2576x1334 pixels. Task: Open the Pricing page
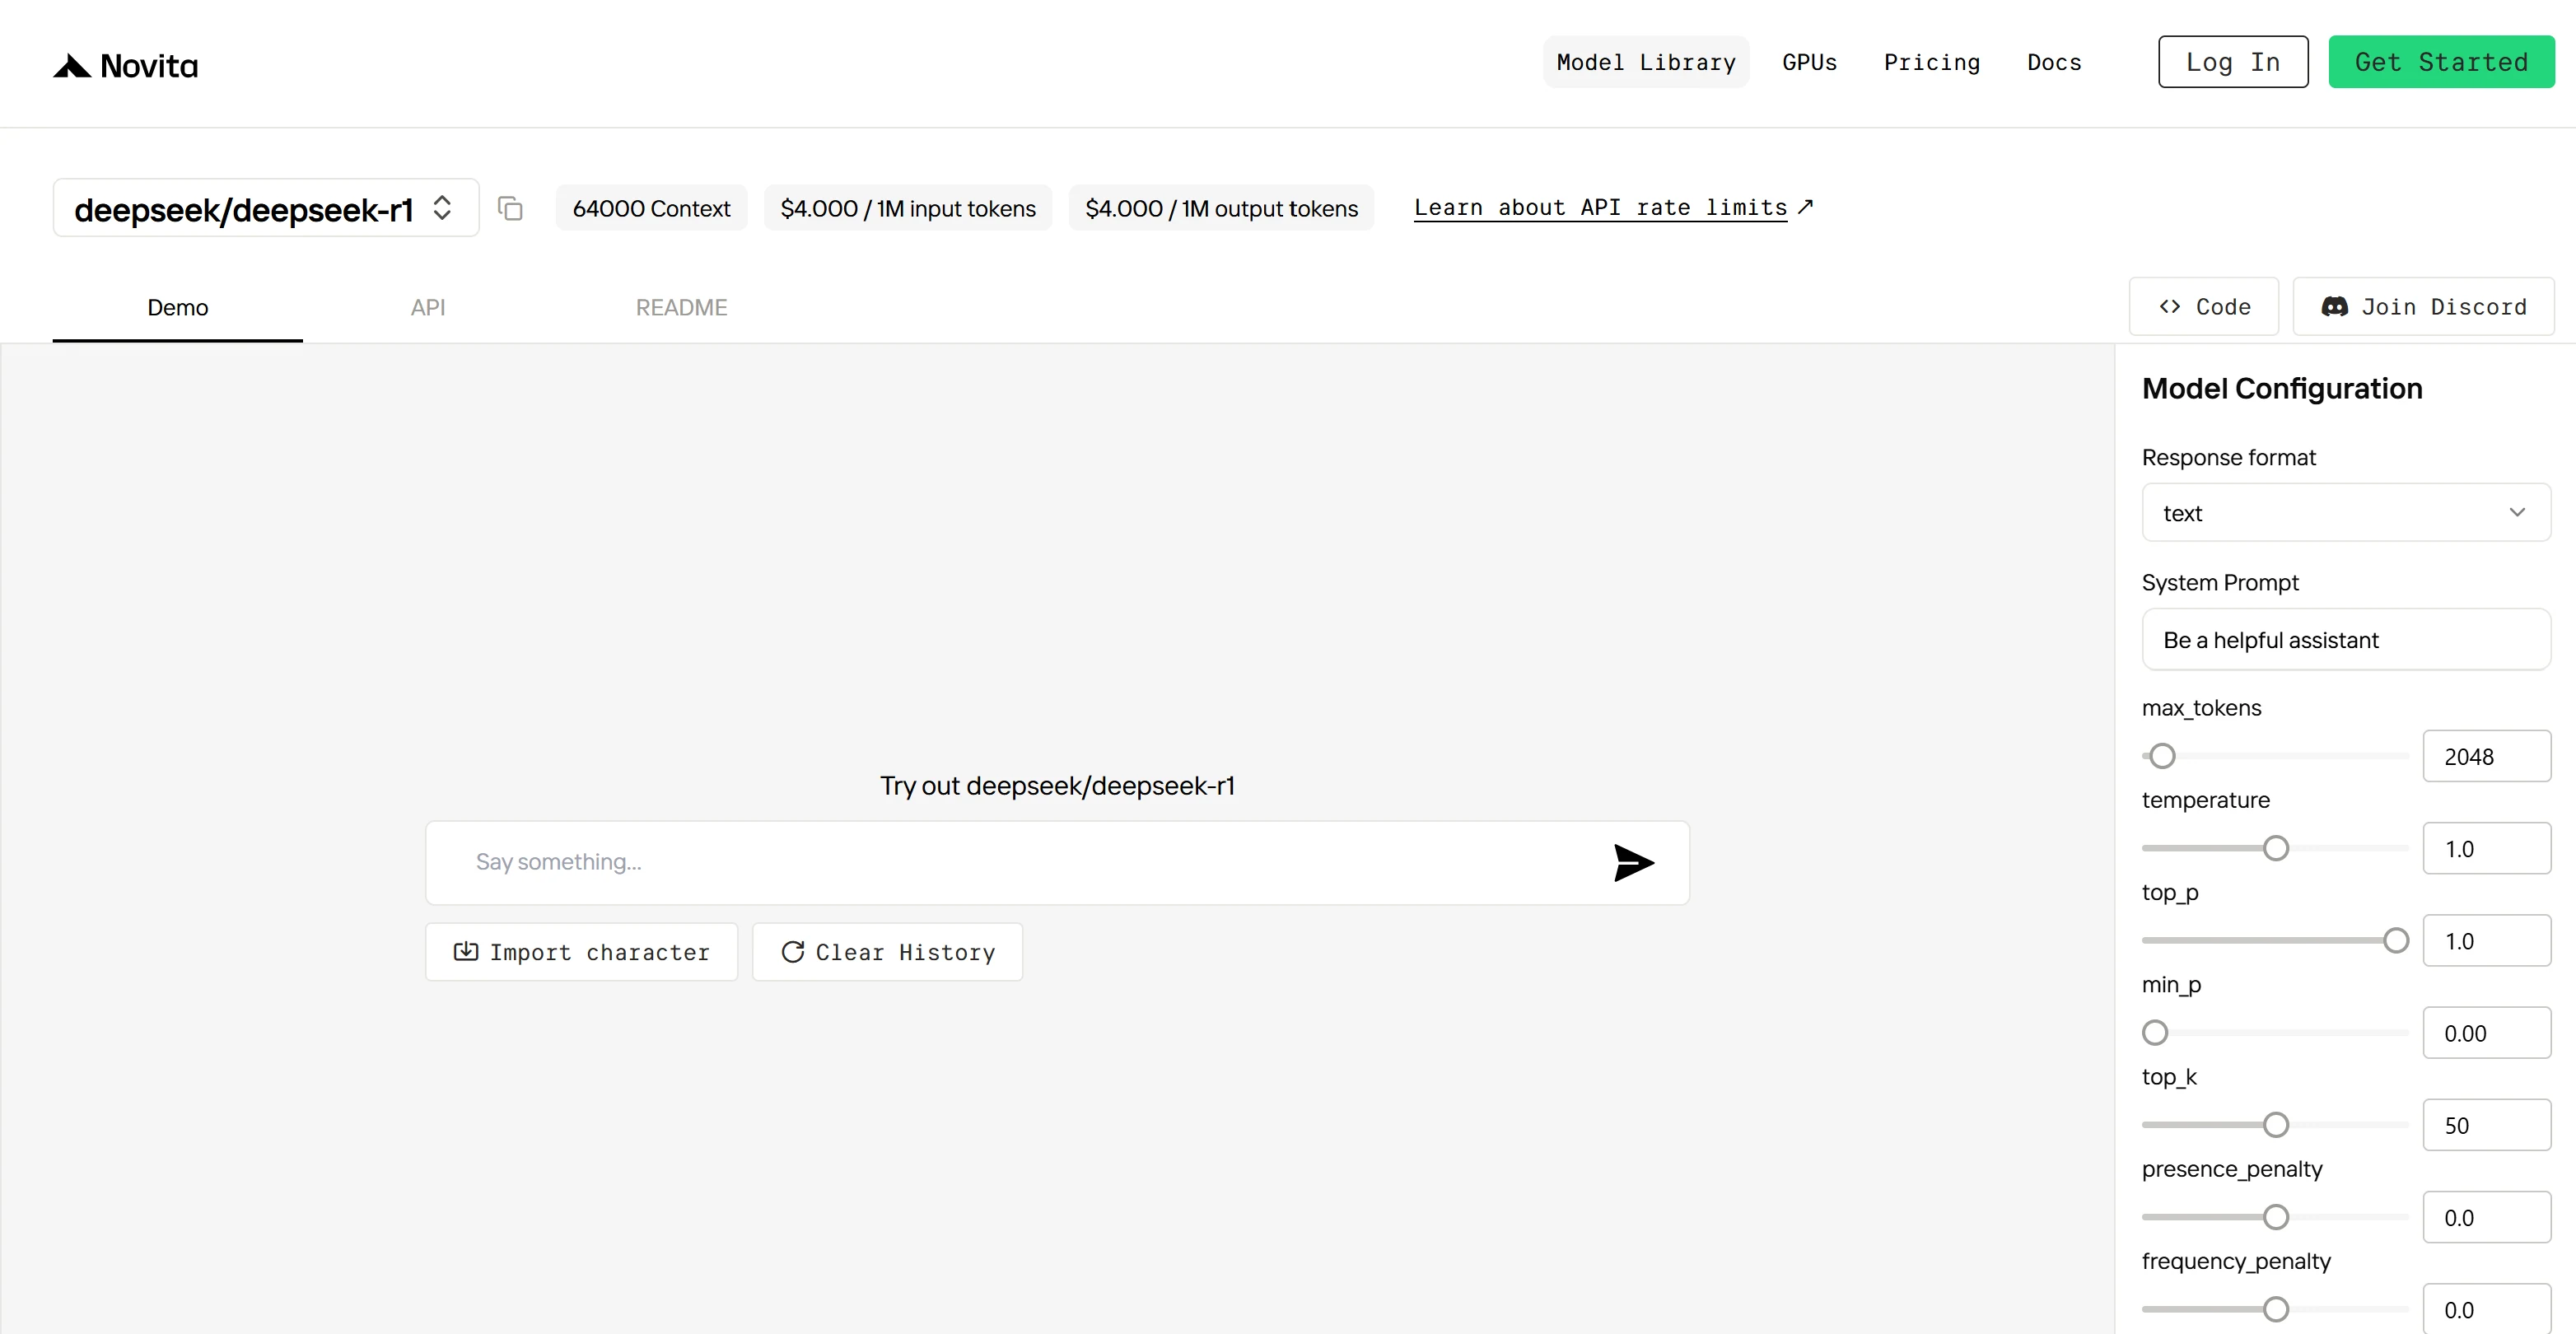click(x=1932, y=62)
